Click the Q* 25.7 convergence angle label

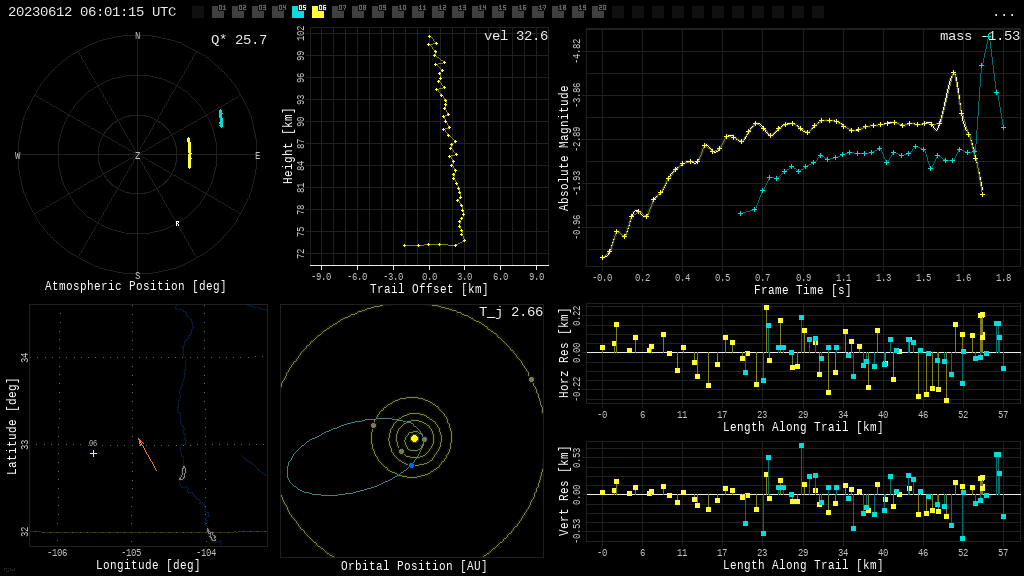pyautogui.click(x=238, y=41)
